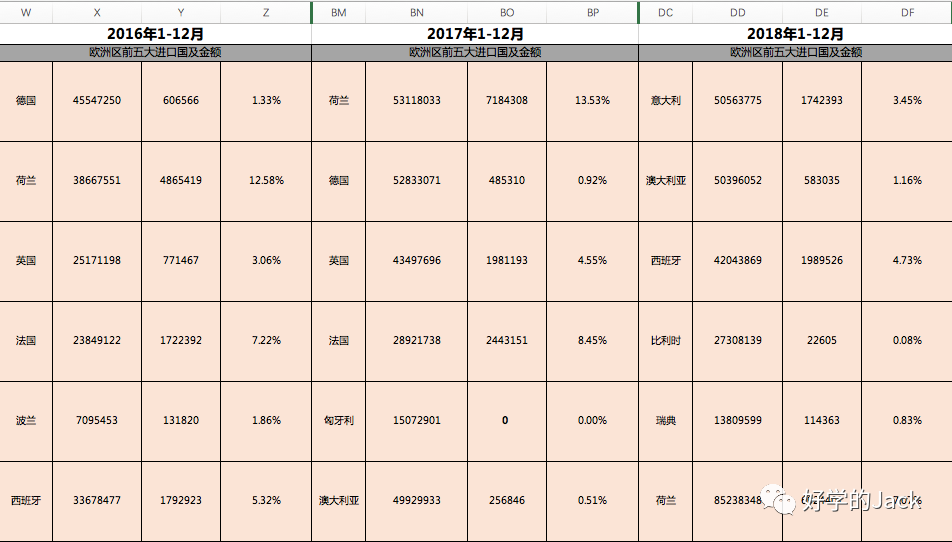Select the cell with value 23849122
The width and height of the screenshot is (952, 542).
pyautogui.click(x=97, y=341)
